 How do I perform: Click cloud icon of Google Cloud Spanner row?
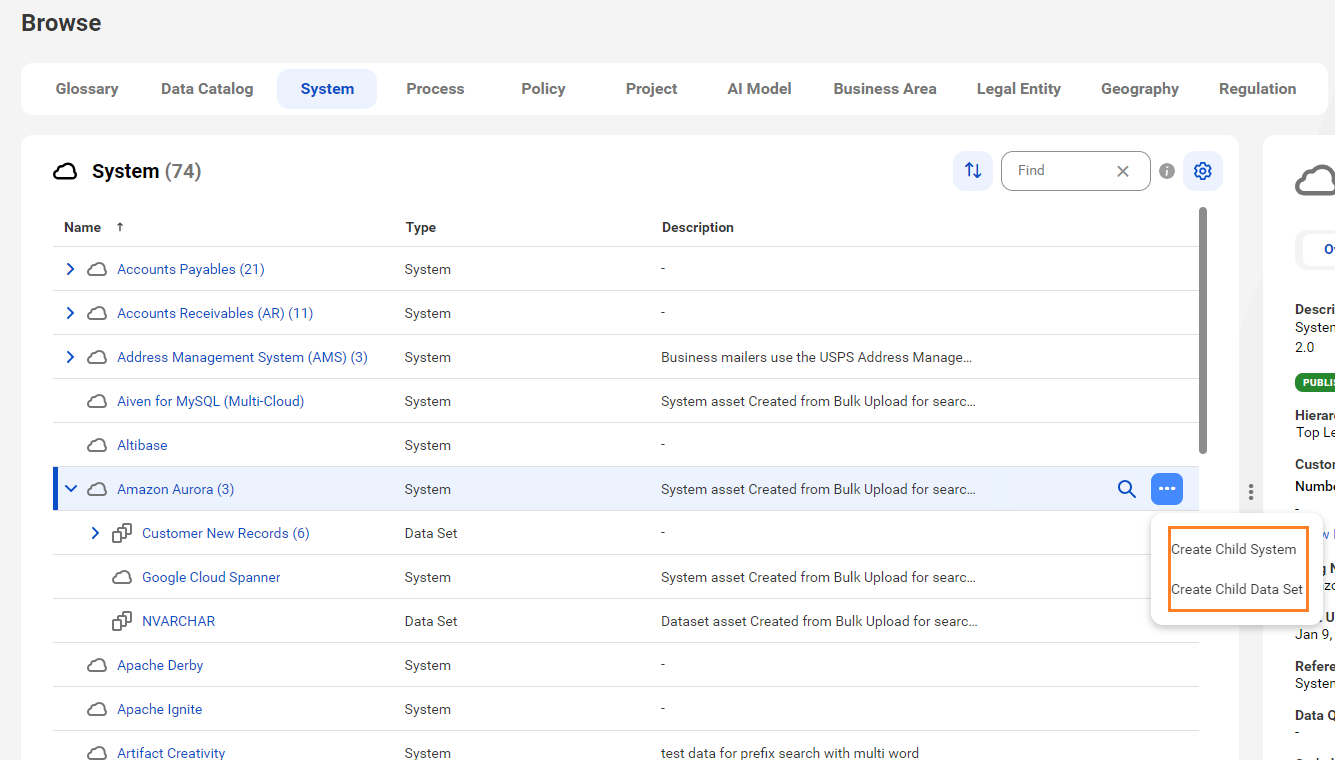tap(122, 577)
